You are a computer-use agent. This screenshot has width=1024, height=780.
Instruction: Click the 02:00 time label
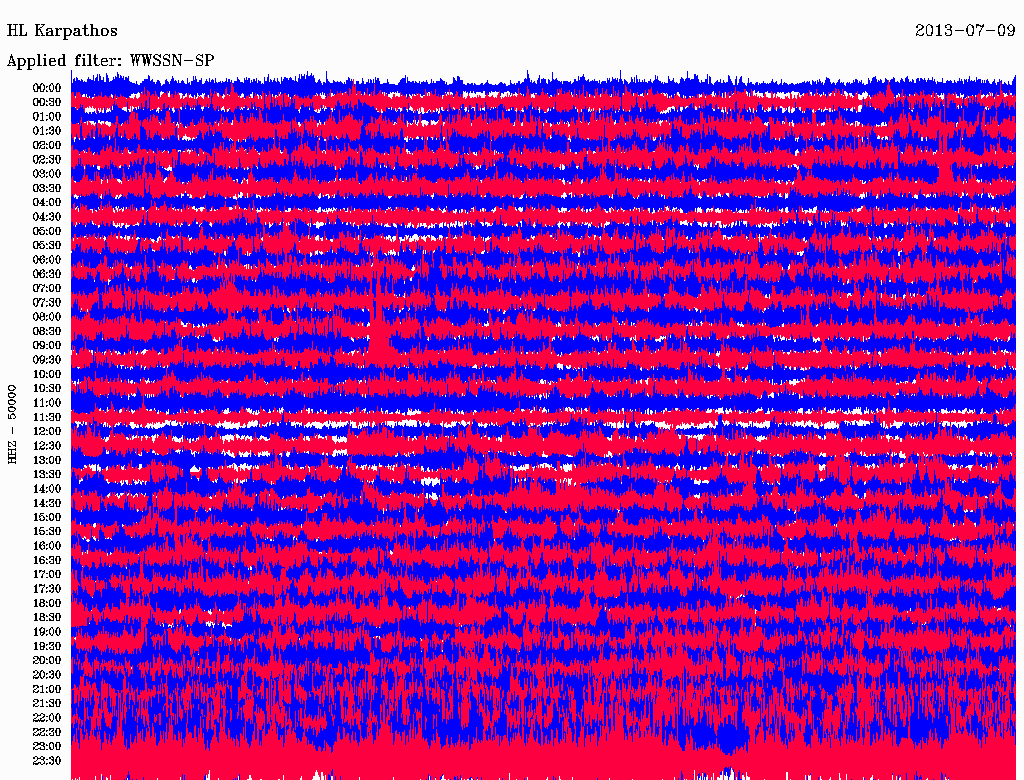click(47, 146)
